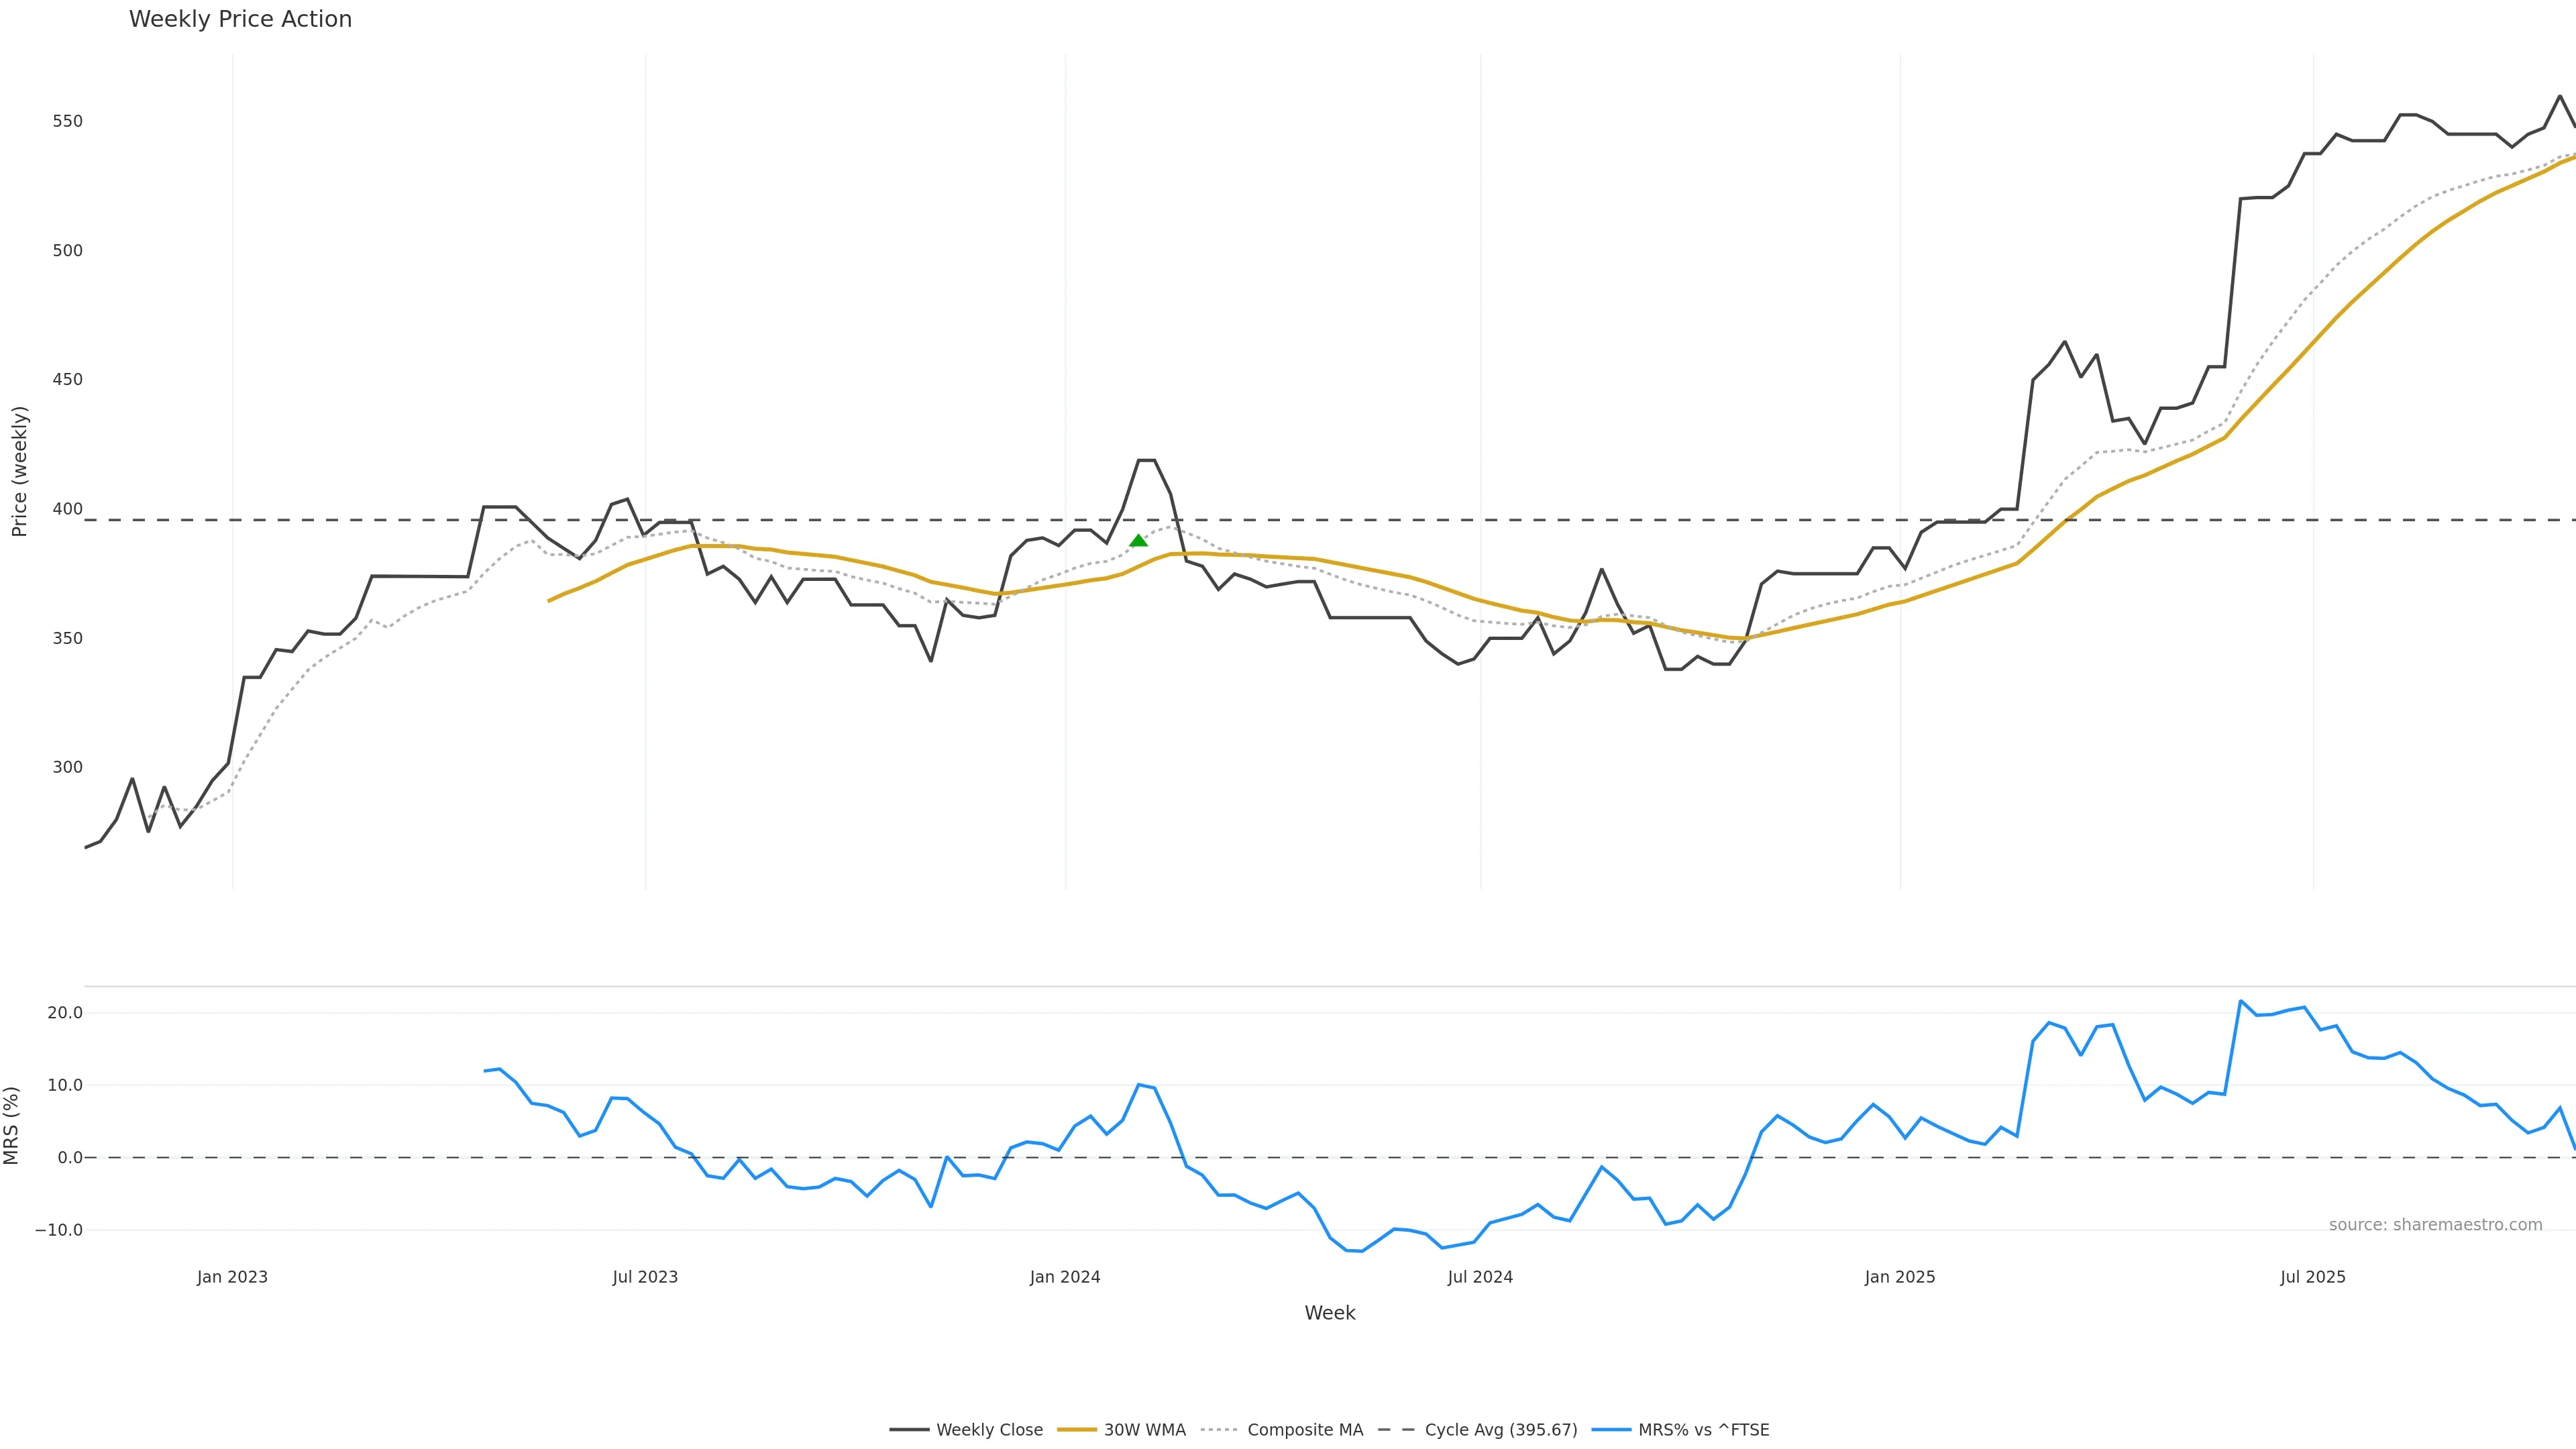2576x1449 pixels.
Task: Click the gold 30W WMA legend line swatch
Action: [x=1077, y=1430]
